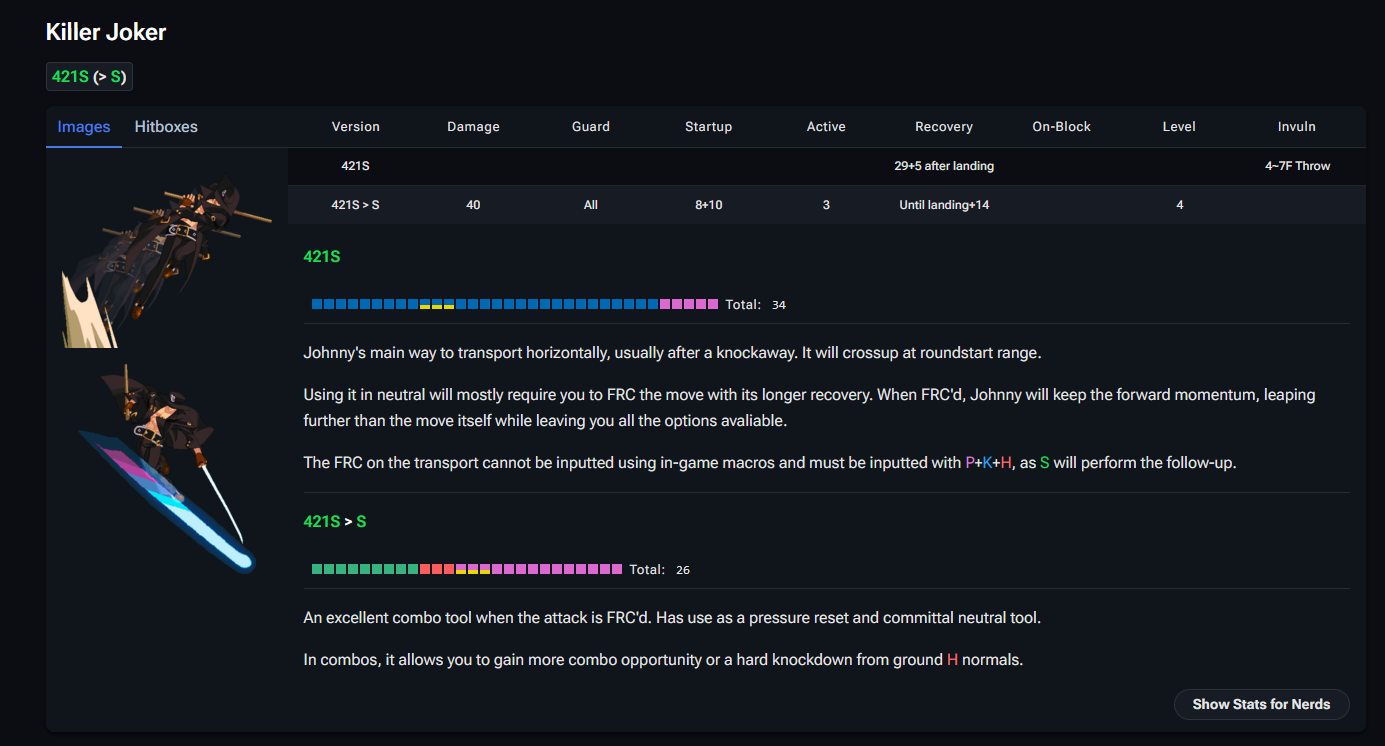Select the Total: 26 frame count
Screen dimensions: 1385x746
pyautogui.click(x=660, y=570)
